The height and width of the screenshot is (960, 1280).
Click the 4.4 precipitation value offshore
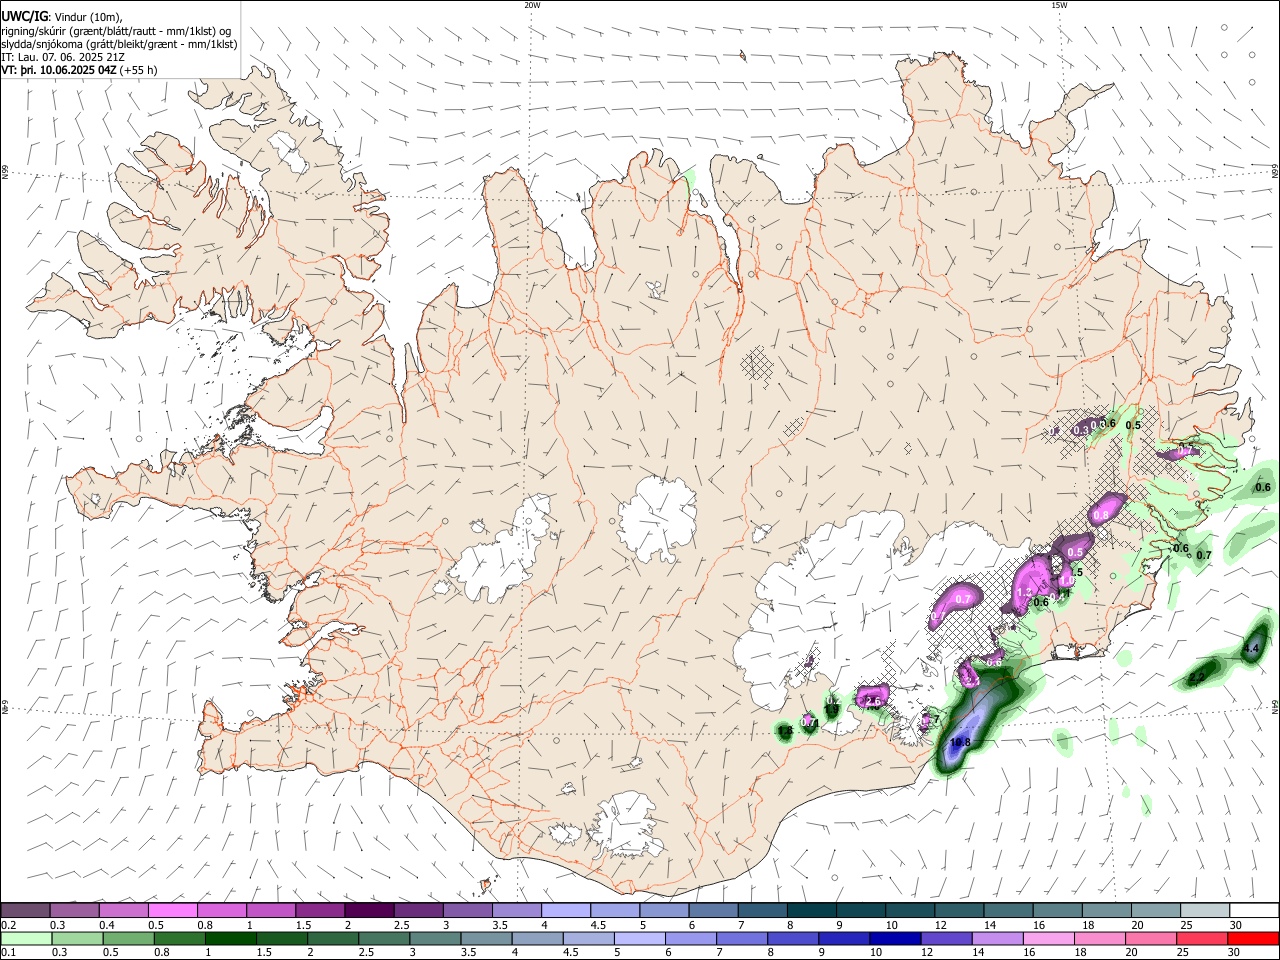click(1250, 649)
